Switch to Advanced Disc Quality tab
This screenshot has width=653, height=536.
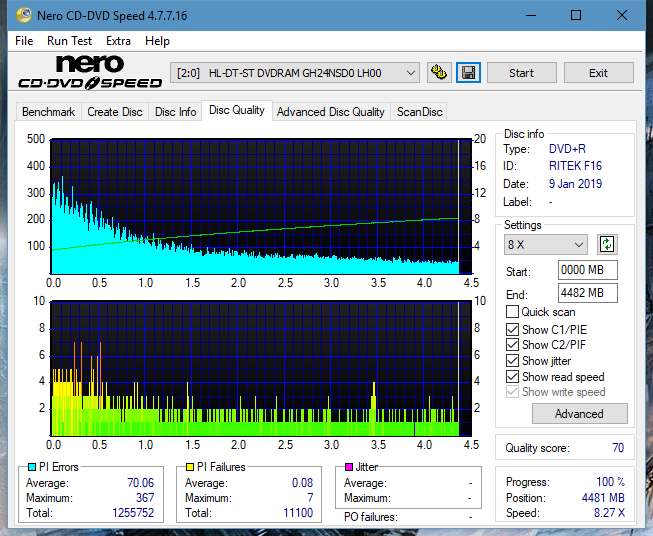[x=331, y=112]
